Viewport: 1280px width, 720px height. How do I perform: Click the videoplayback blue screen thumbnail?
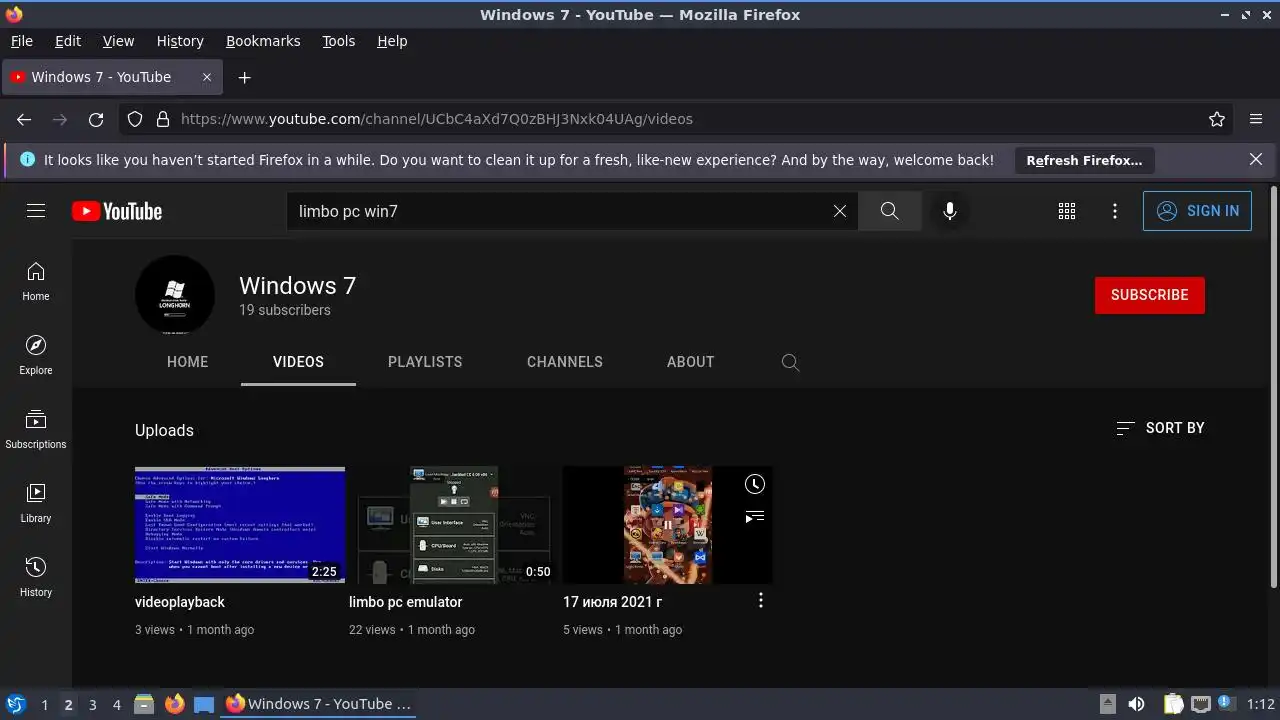[240, 525]
